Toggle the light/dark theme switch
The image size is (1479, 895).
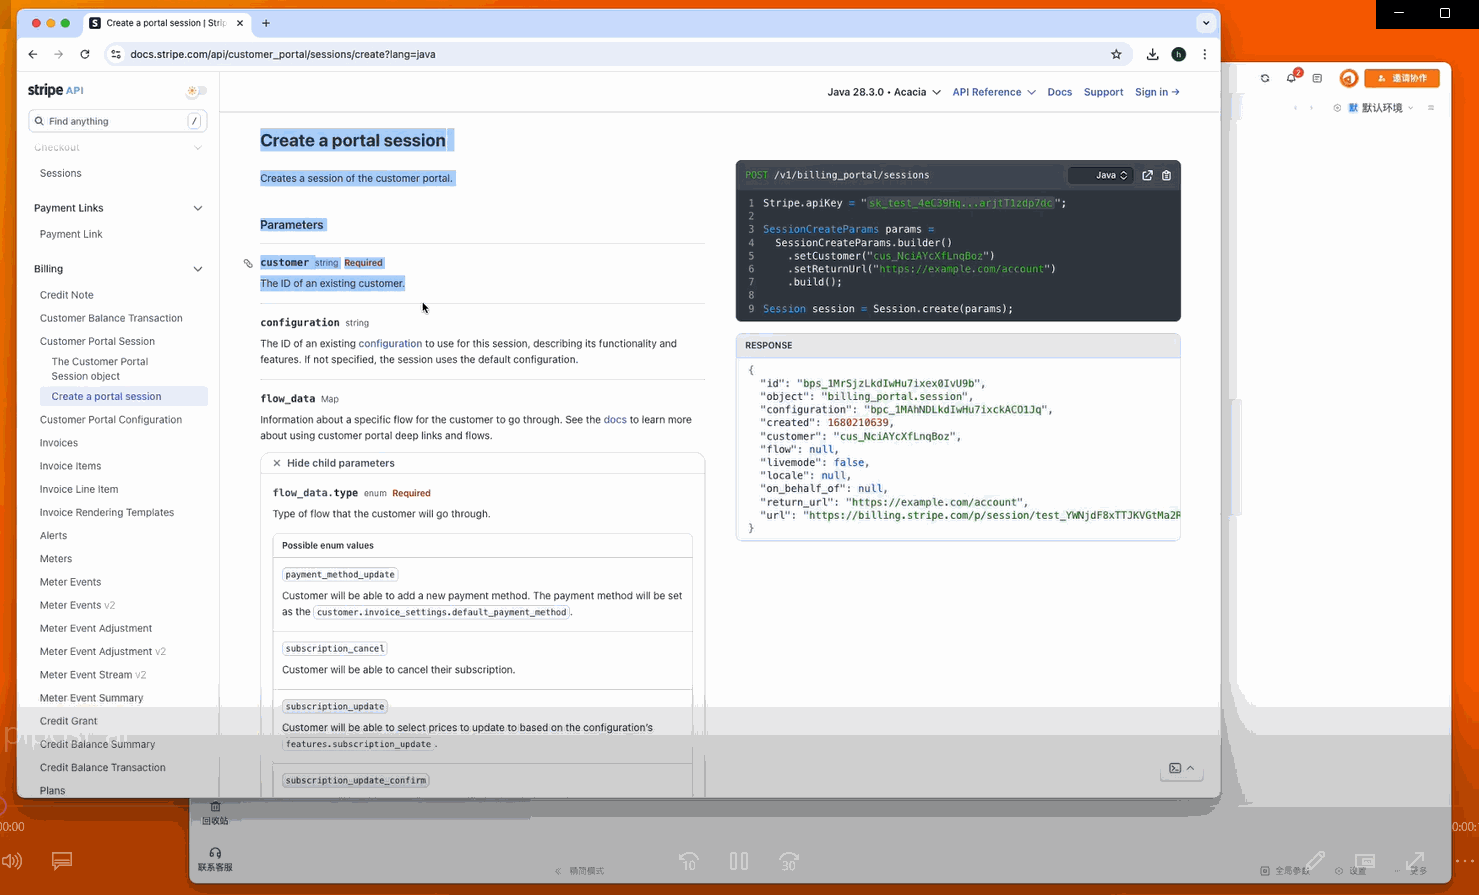coord(196,91)
